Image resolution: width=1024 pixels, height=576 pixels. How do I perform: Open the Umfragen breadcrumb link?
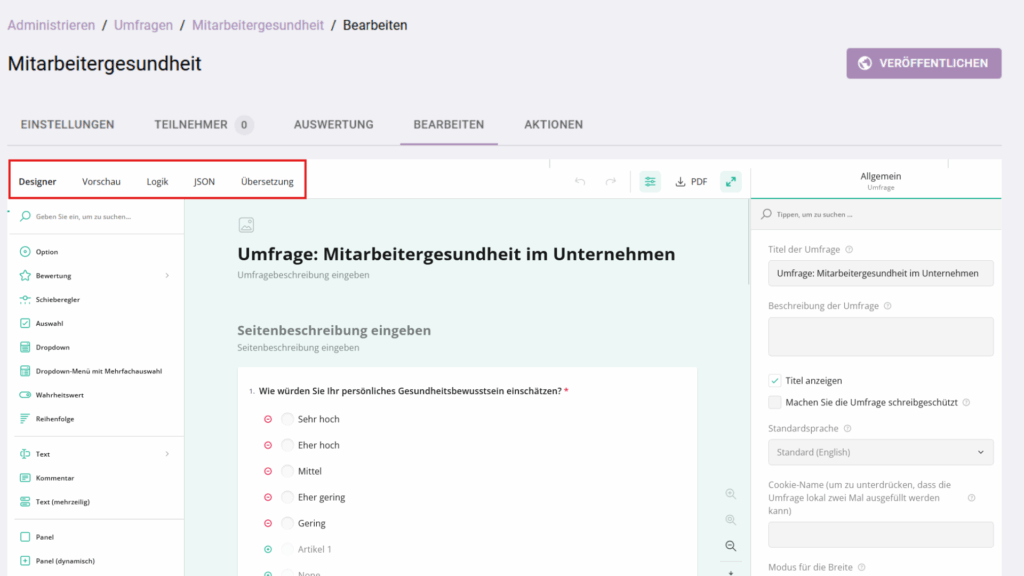click(143, 24)
